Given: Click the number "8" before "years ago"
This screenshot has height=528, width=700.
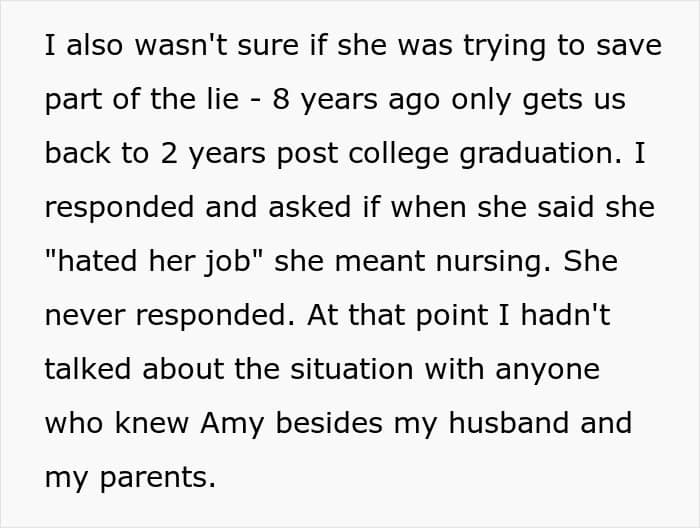Looking at the screenshot, I should point(281,100).
